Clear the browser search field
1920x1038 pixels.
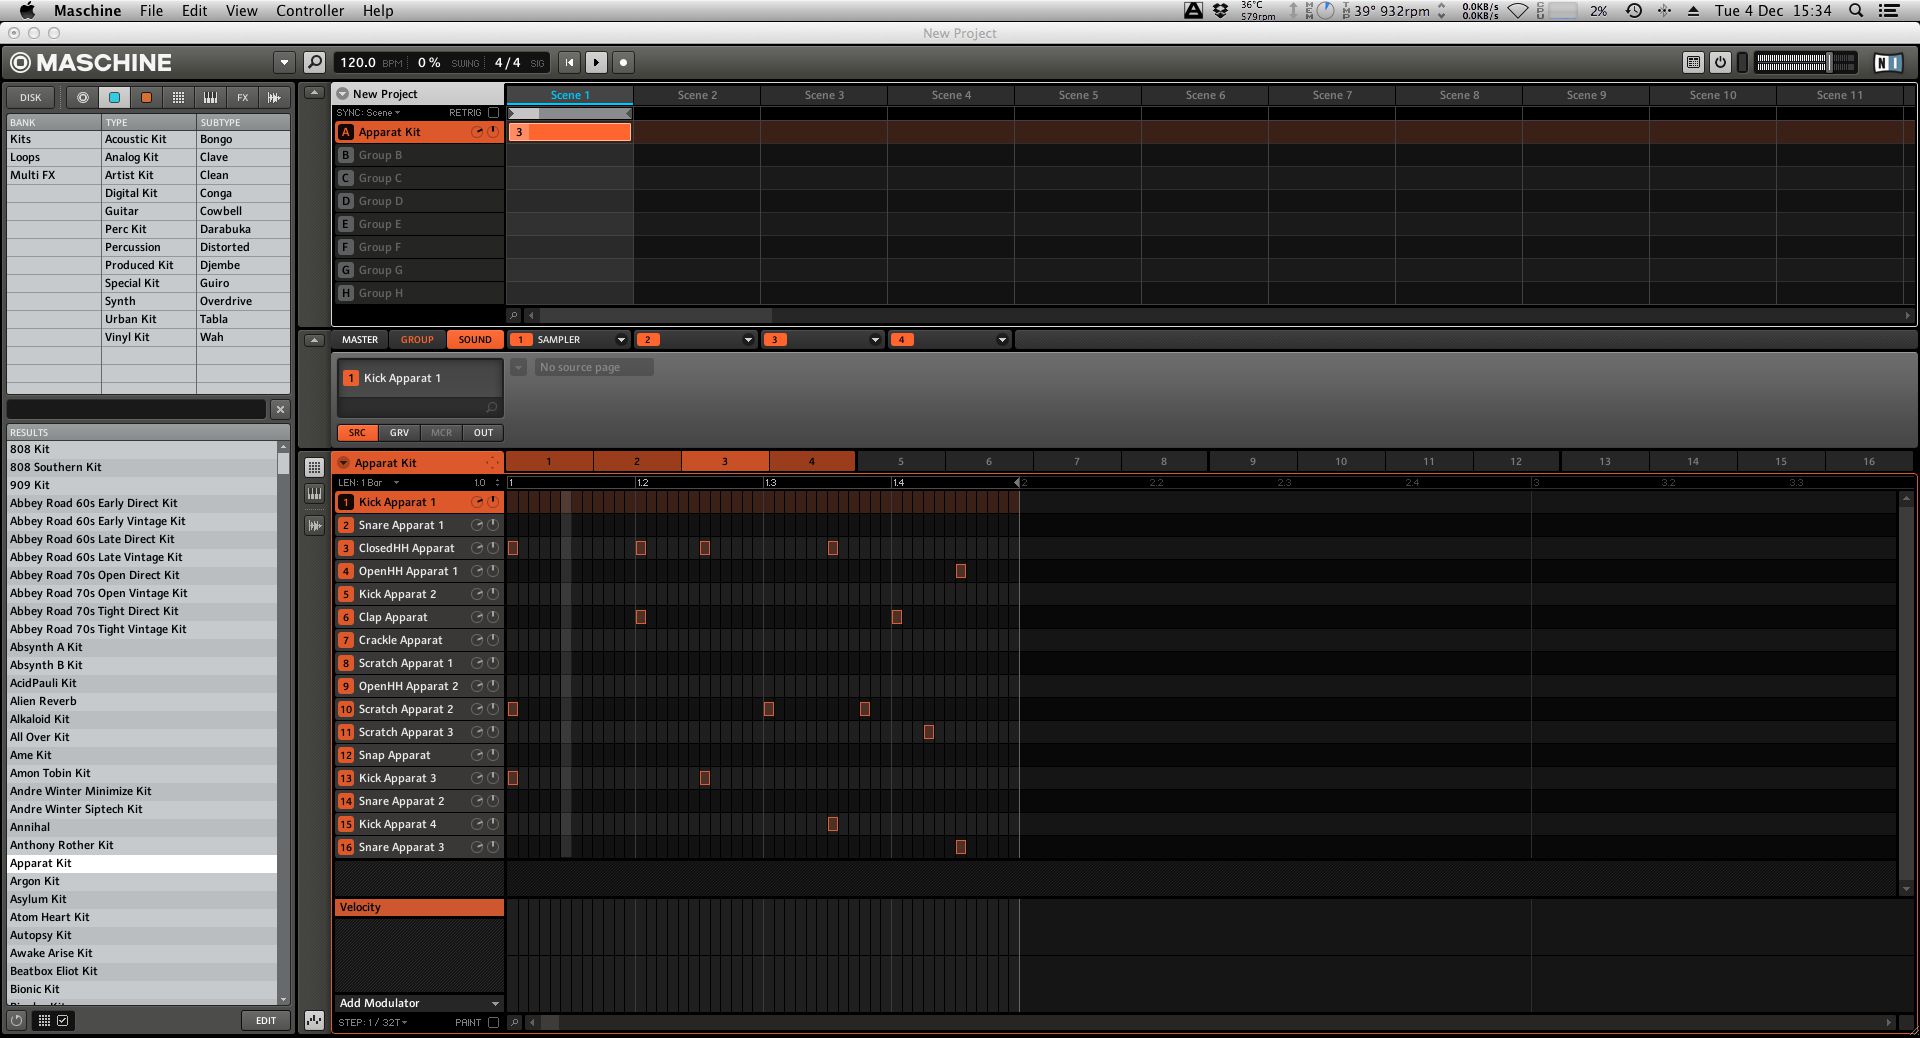[280, 409]
